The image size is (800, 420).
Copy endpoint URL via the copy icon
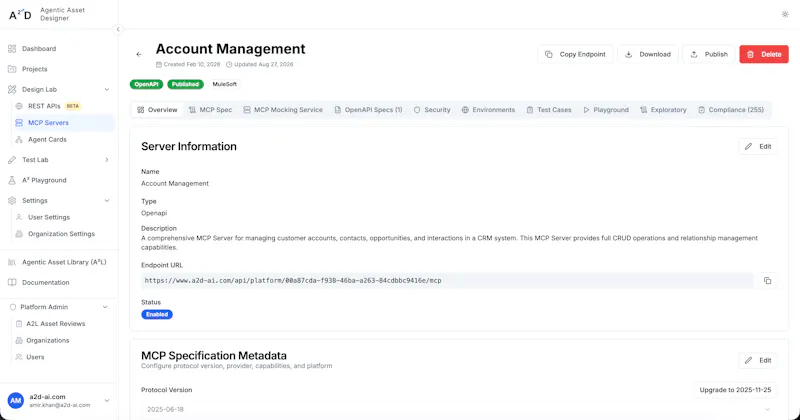767,281
